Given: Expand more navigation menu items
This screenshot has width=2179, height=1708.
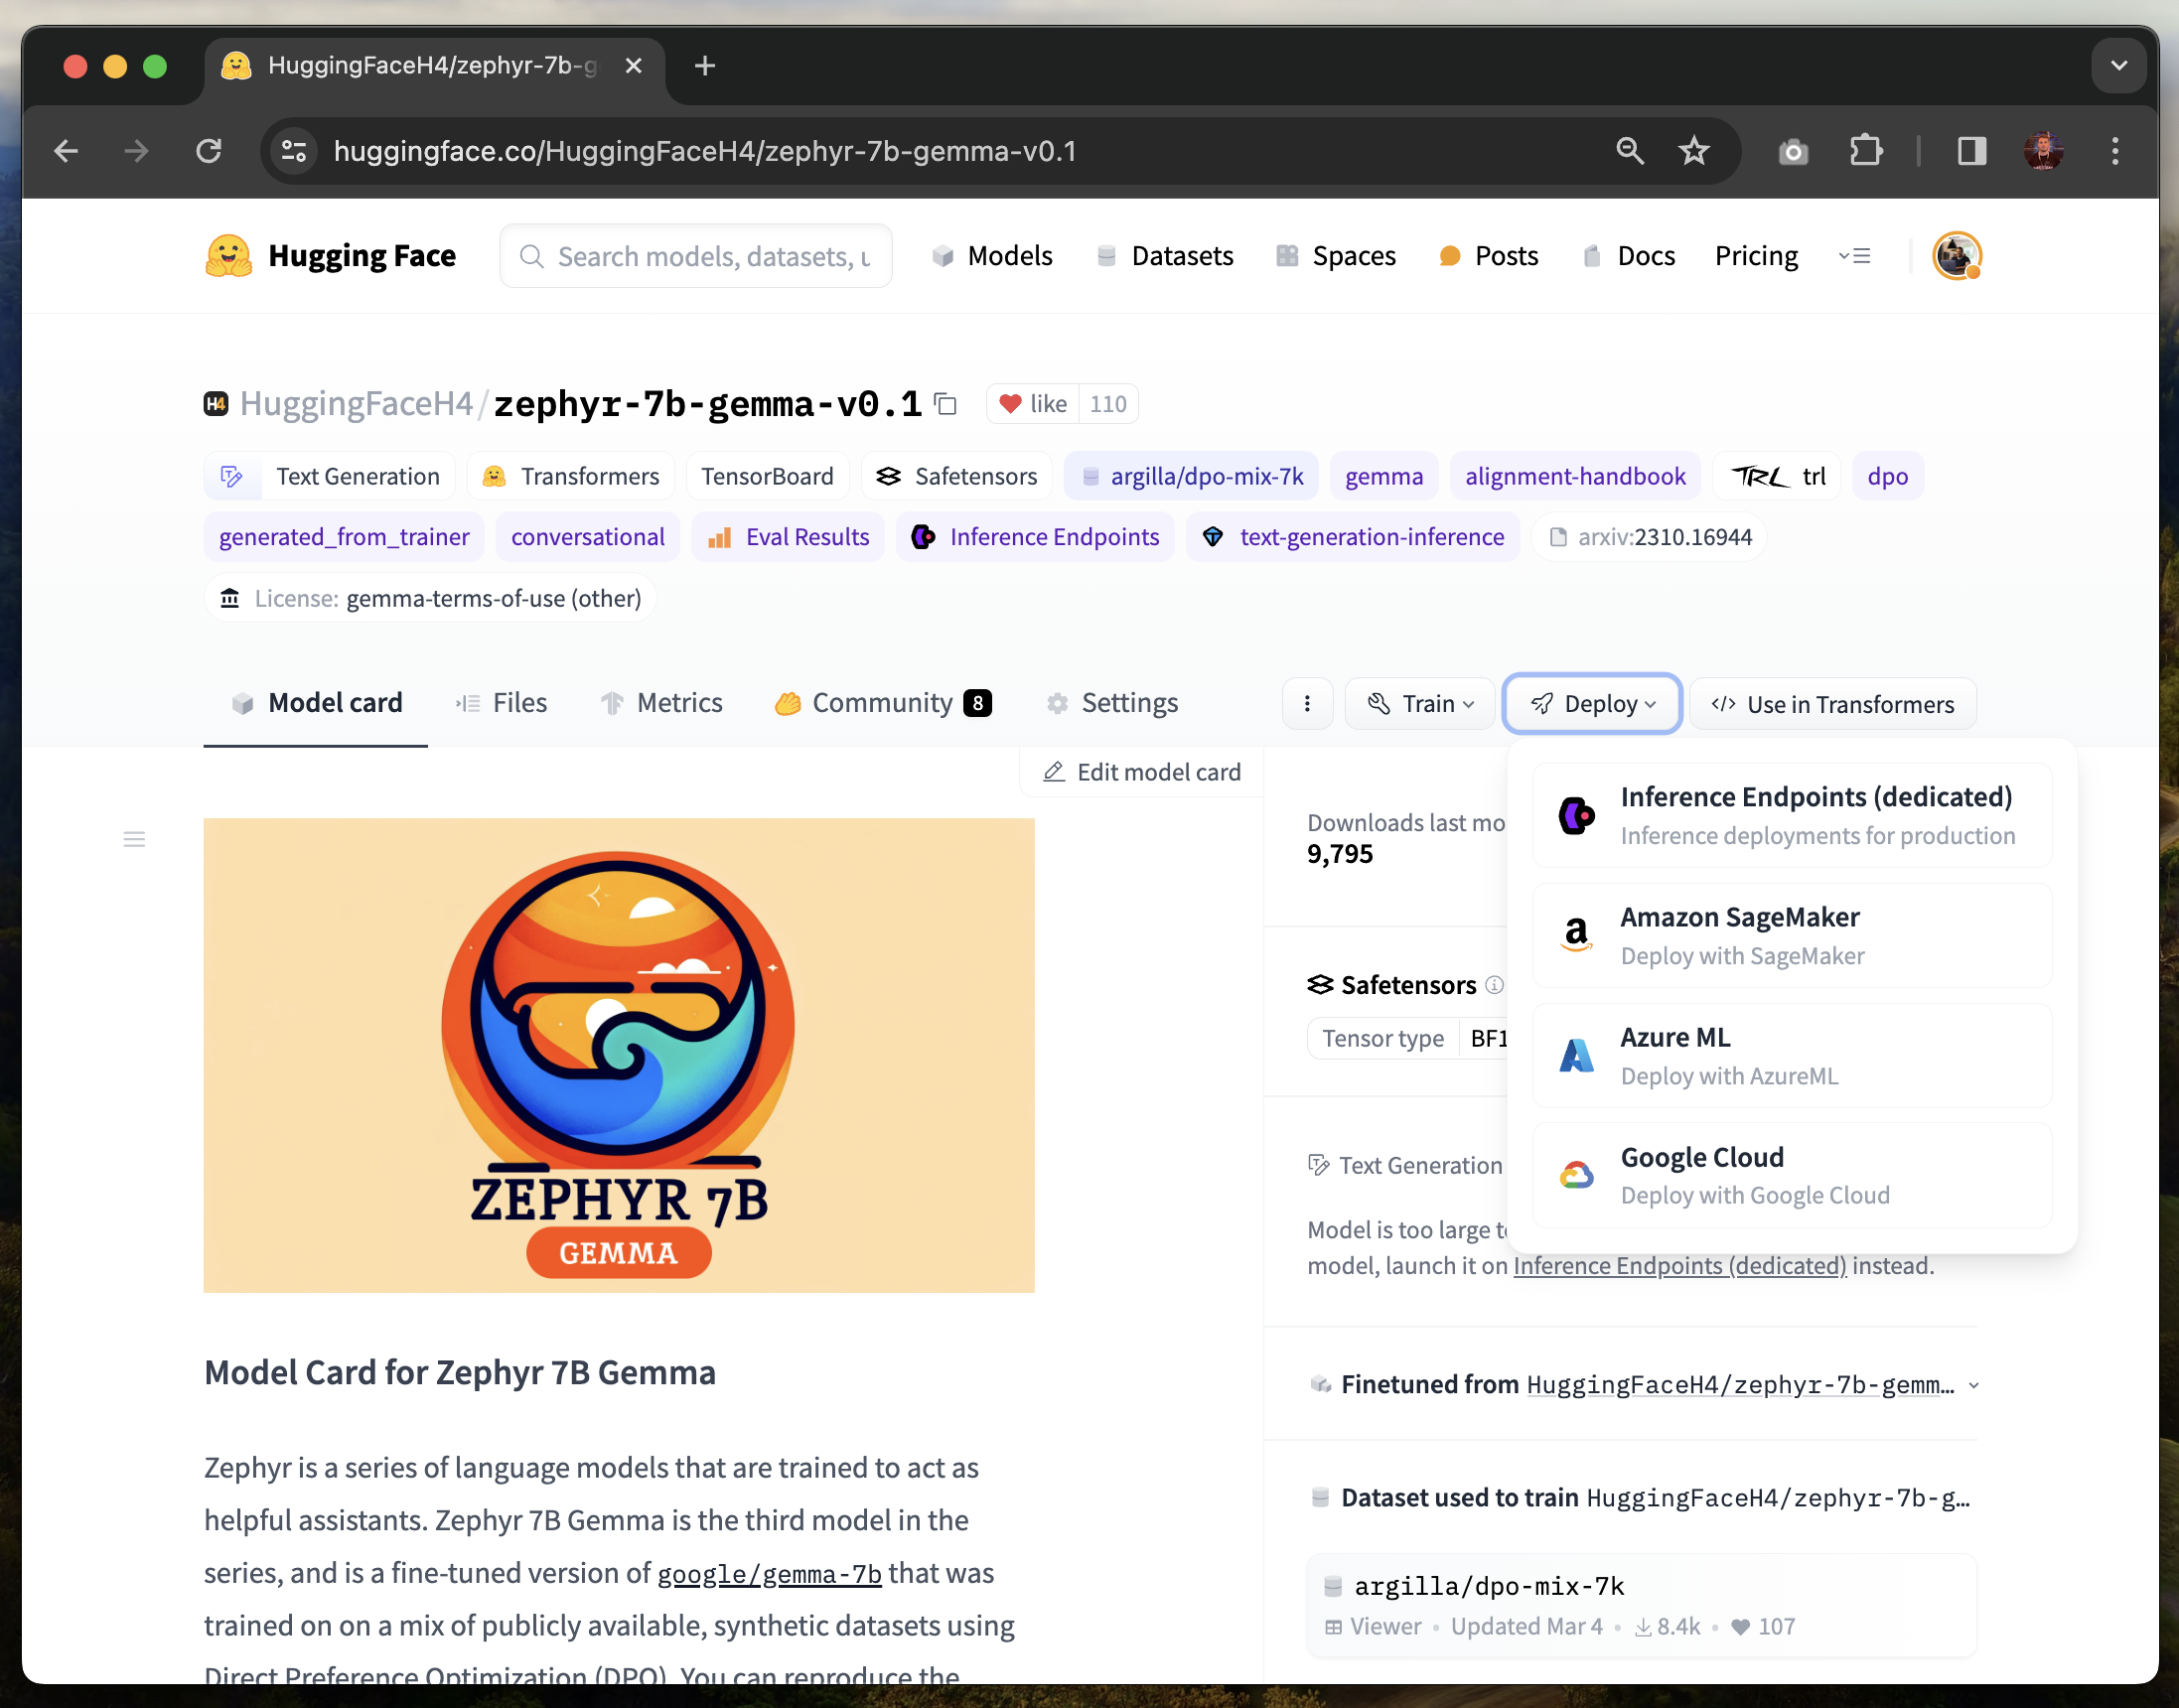Looking at the screenshot, I should (x=1854, y=256).
